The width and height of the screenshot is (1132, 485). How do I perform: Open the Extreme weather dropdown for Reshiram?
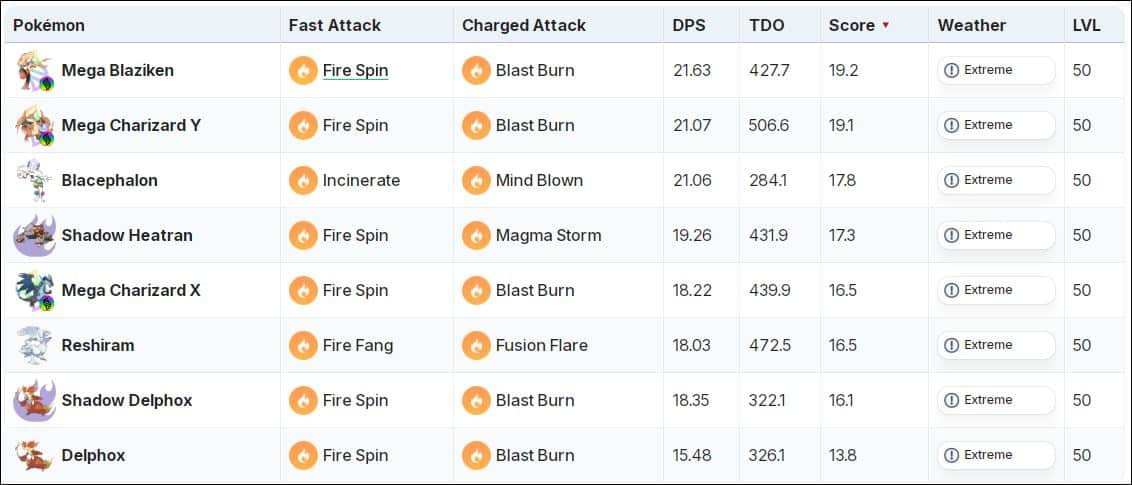coord(996,346)
